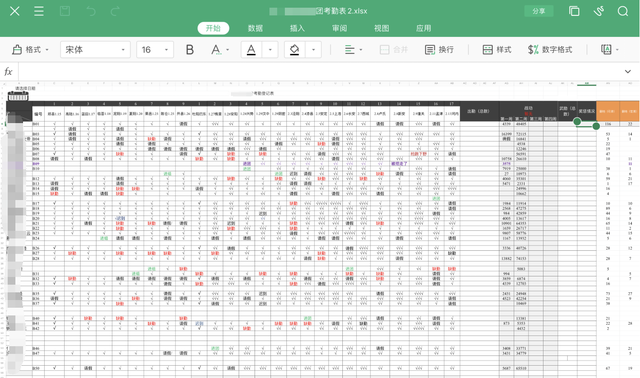Expand the fill color dropdown arrow
The height and width of the screenshot is (378, 640).
[313, 50]
